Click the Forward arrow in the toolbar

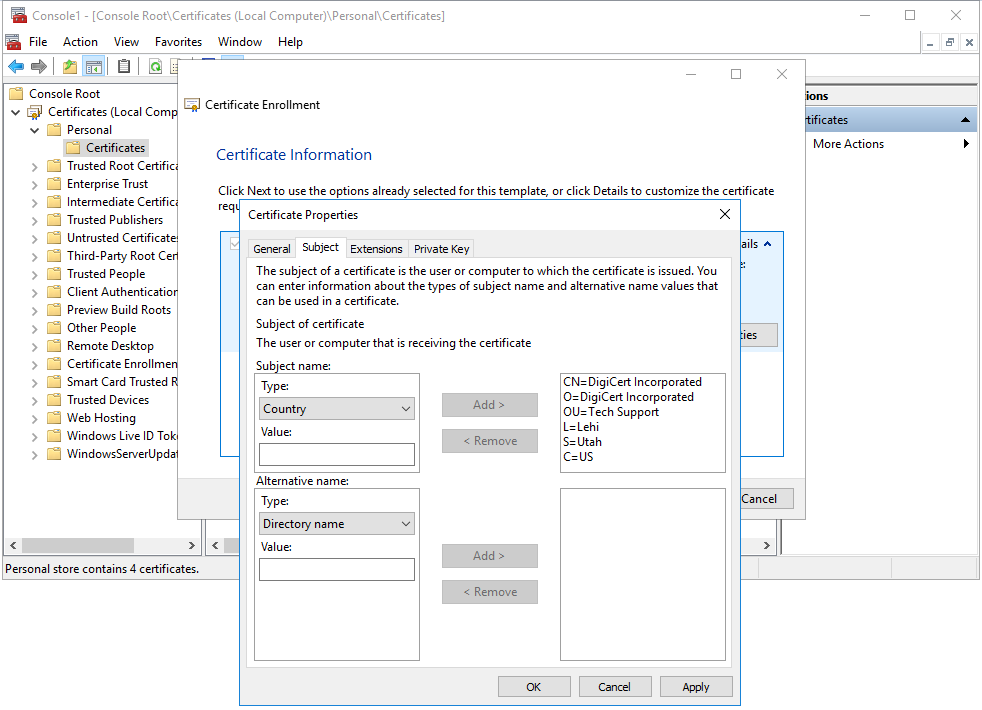click(39, 67)
